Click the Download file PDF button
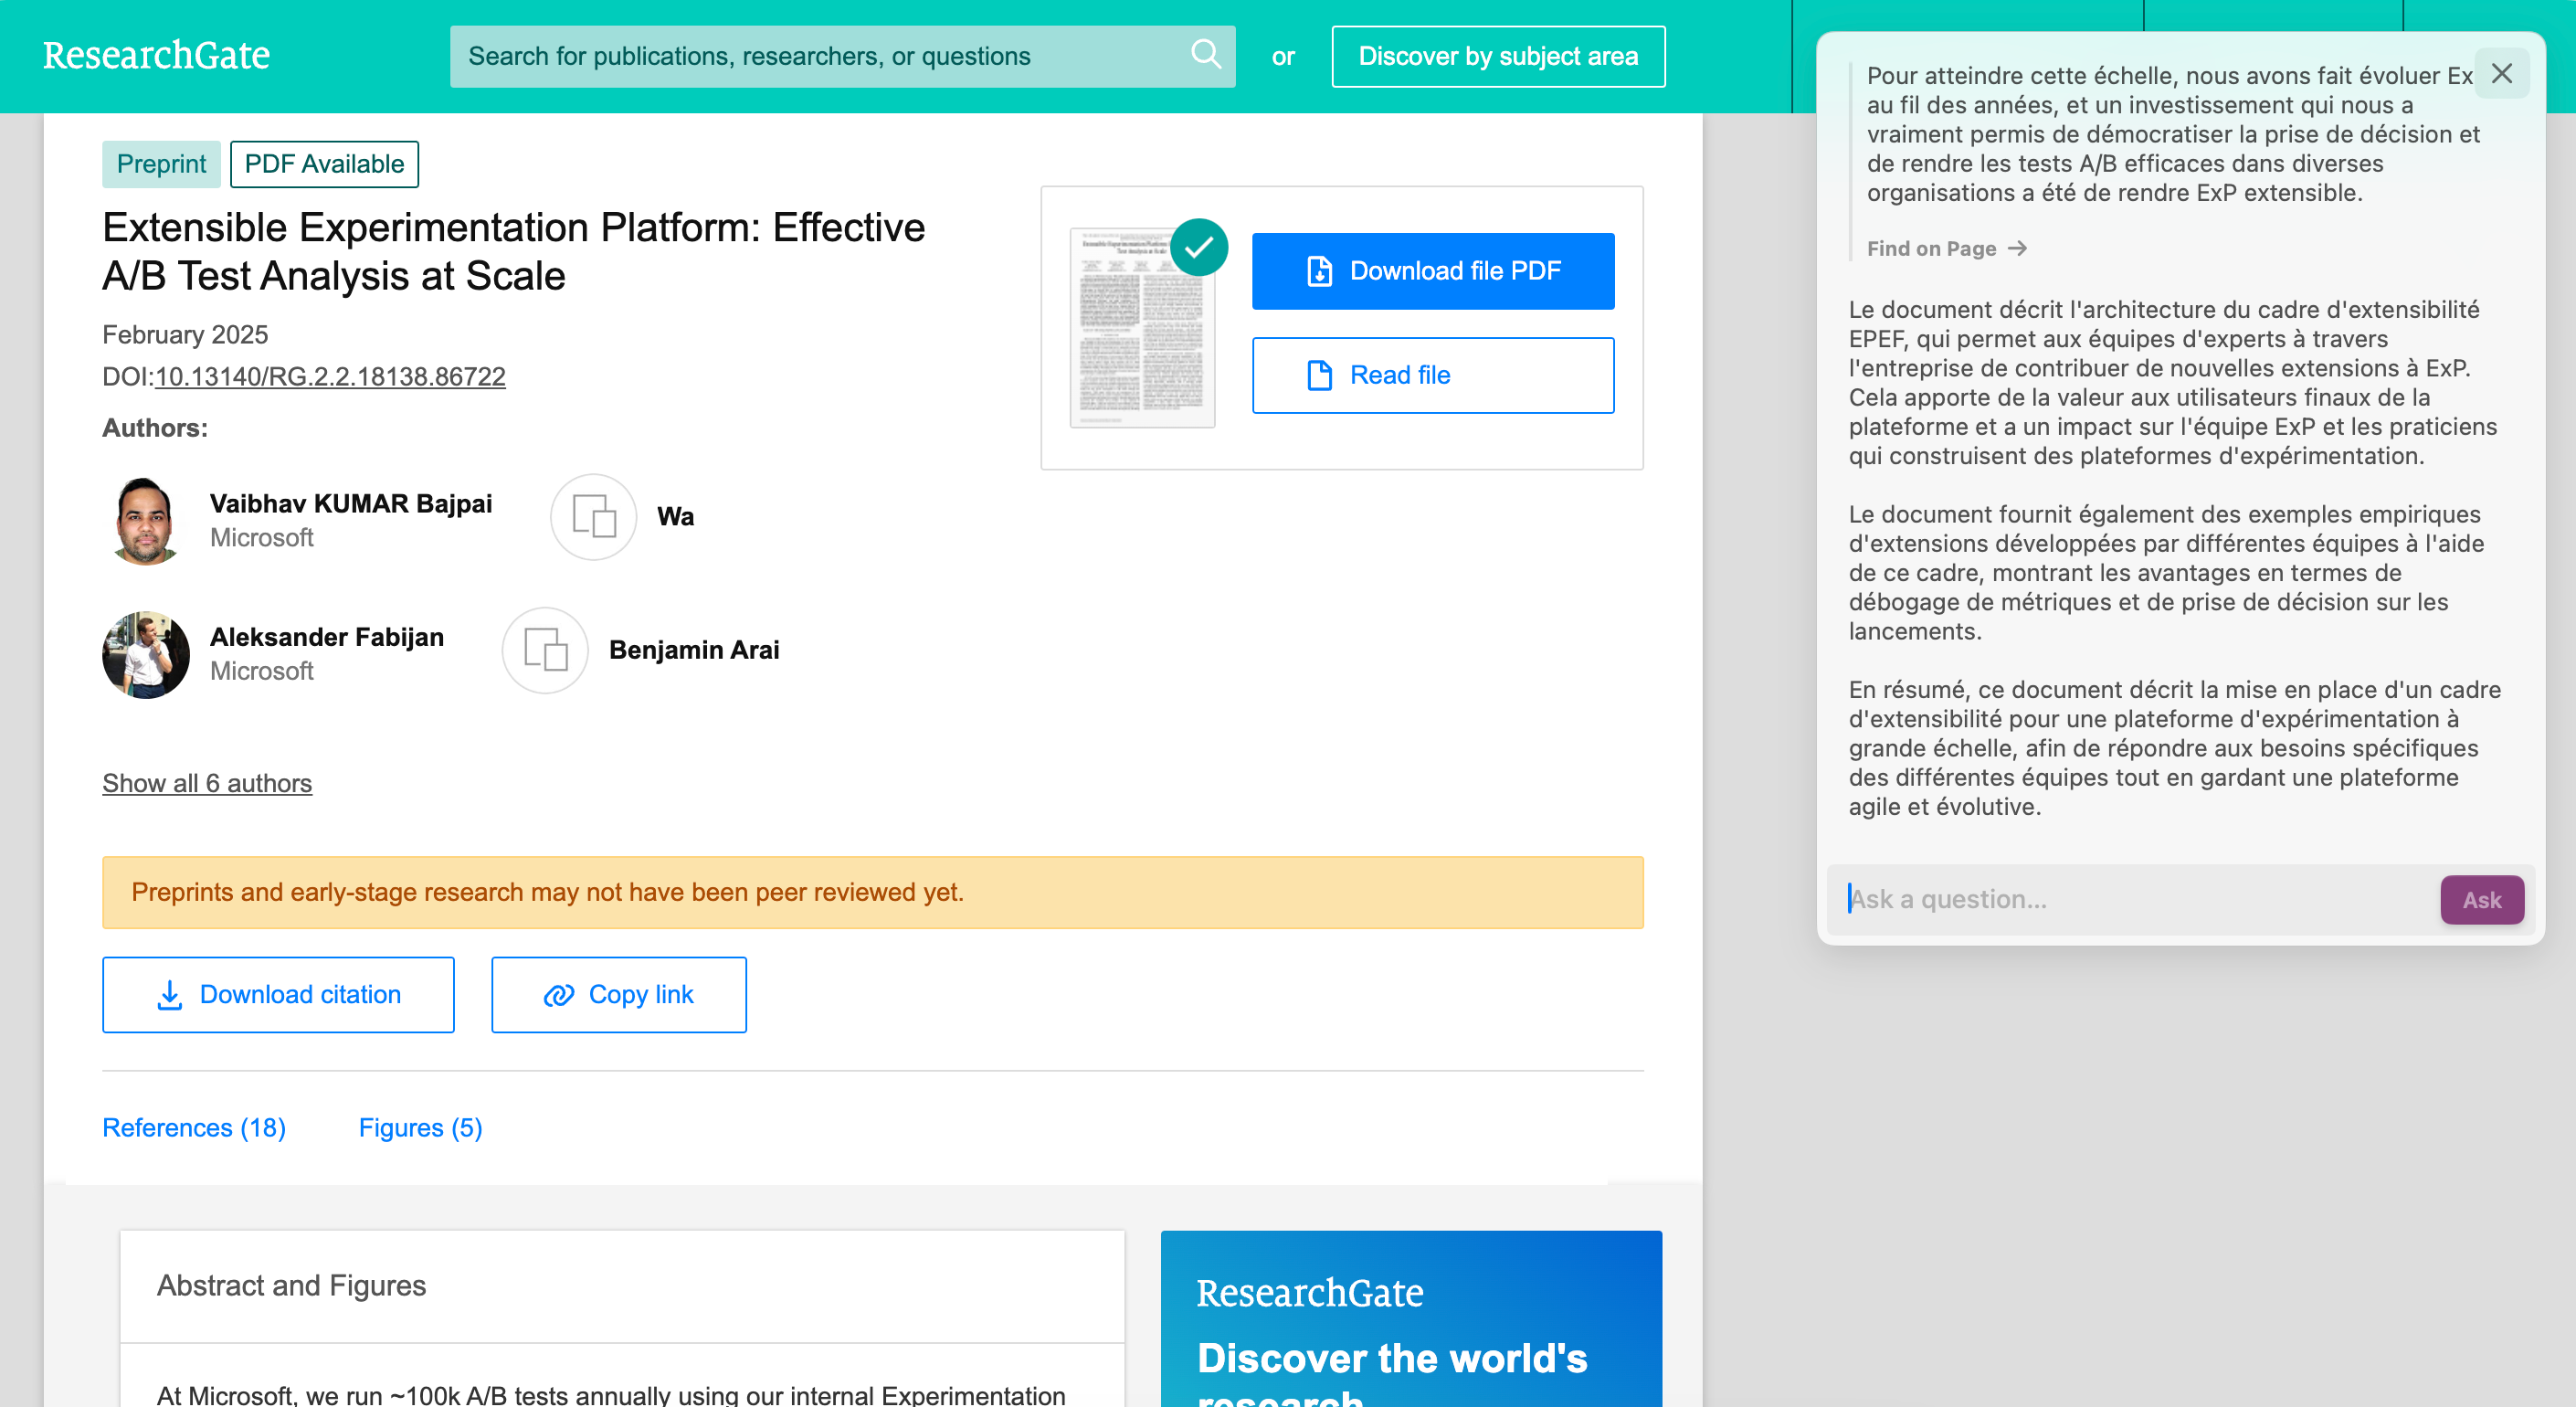The width and height of the screenshot is (2576, 1407). pos(1433,271)
